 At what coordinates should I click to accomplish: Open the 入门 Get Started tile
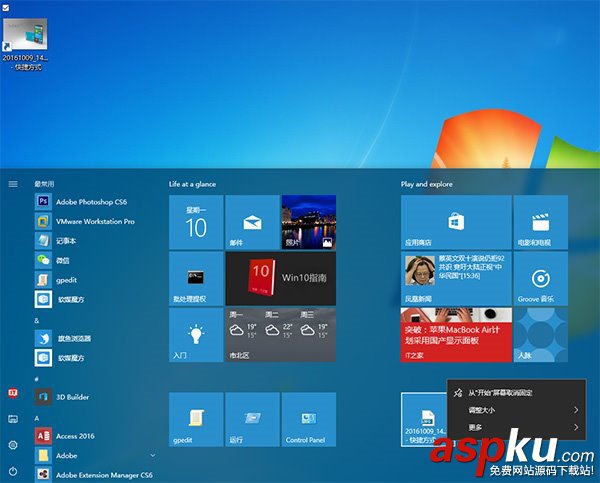tap(196, 335)
